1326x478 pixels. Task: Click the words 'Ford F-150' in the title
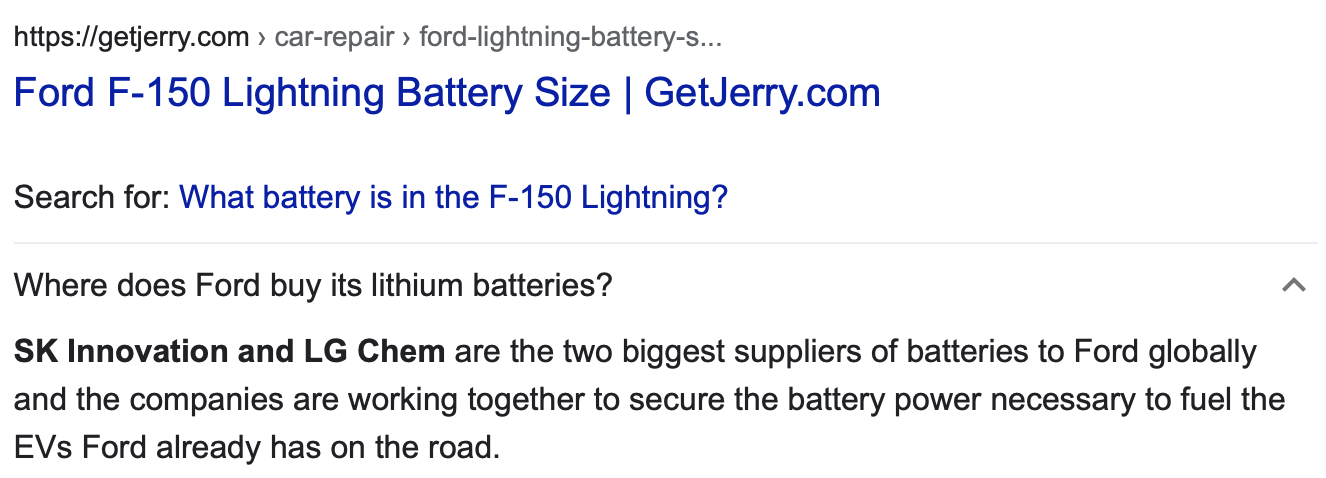tap(113, 93)
